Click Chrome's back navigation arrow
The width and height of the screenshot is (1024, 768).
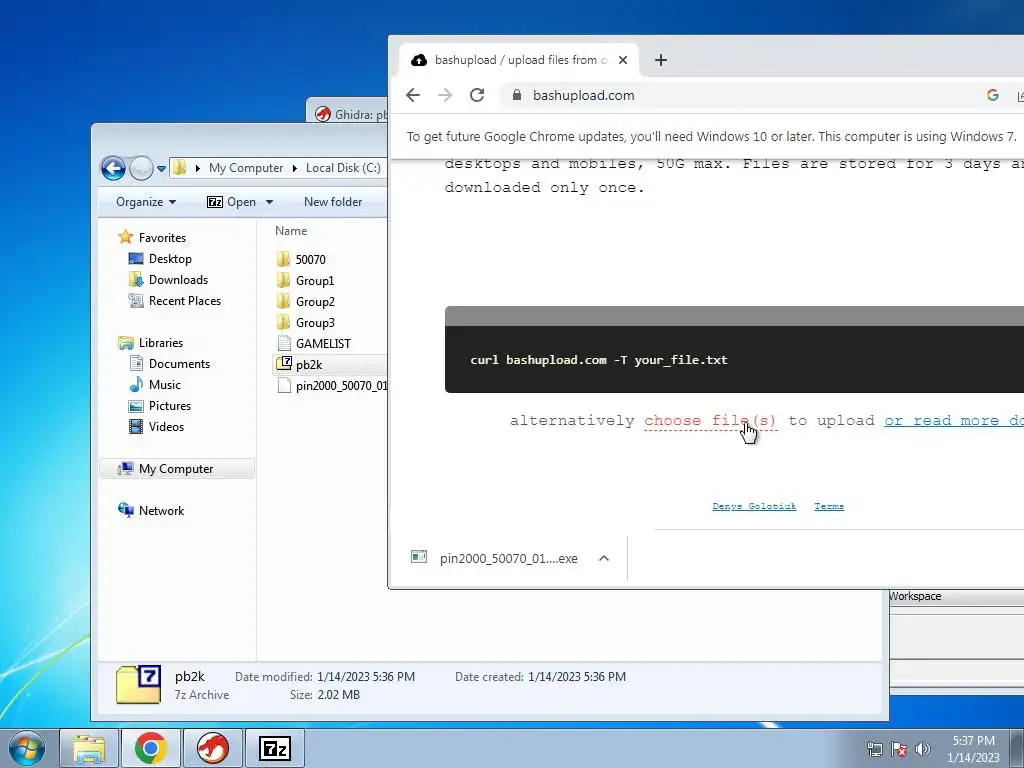click(413, 95)
